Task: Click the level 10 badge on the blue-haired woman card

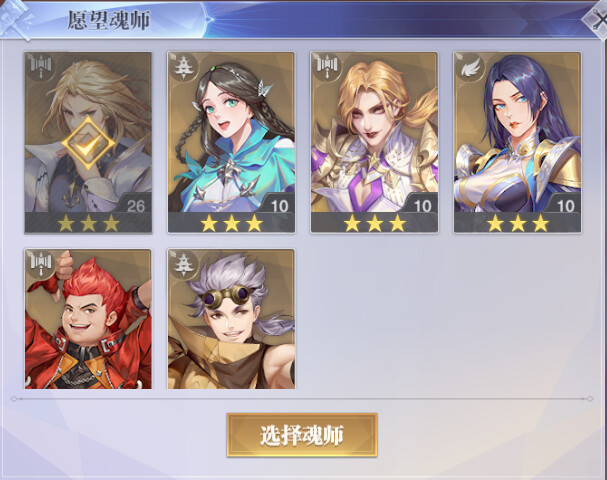Action: (x=565, y=205)
